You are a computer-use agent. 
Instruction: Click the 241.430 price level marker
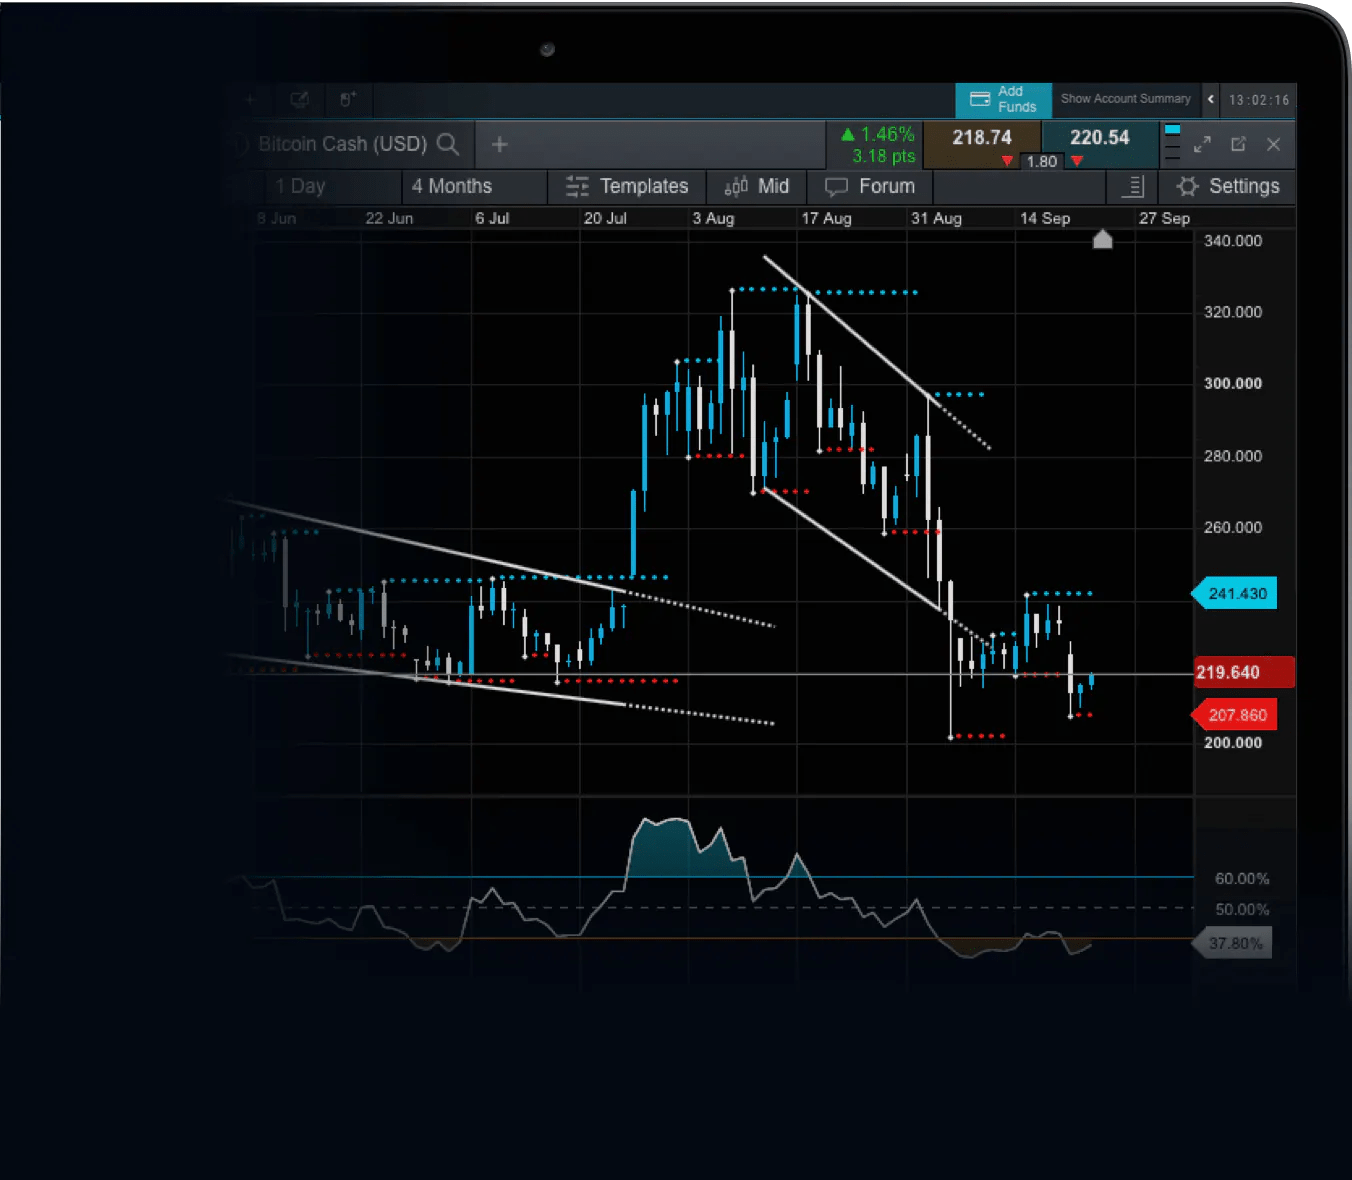pos(1236,593)
